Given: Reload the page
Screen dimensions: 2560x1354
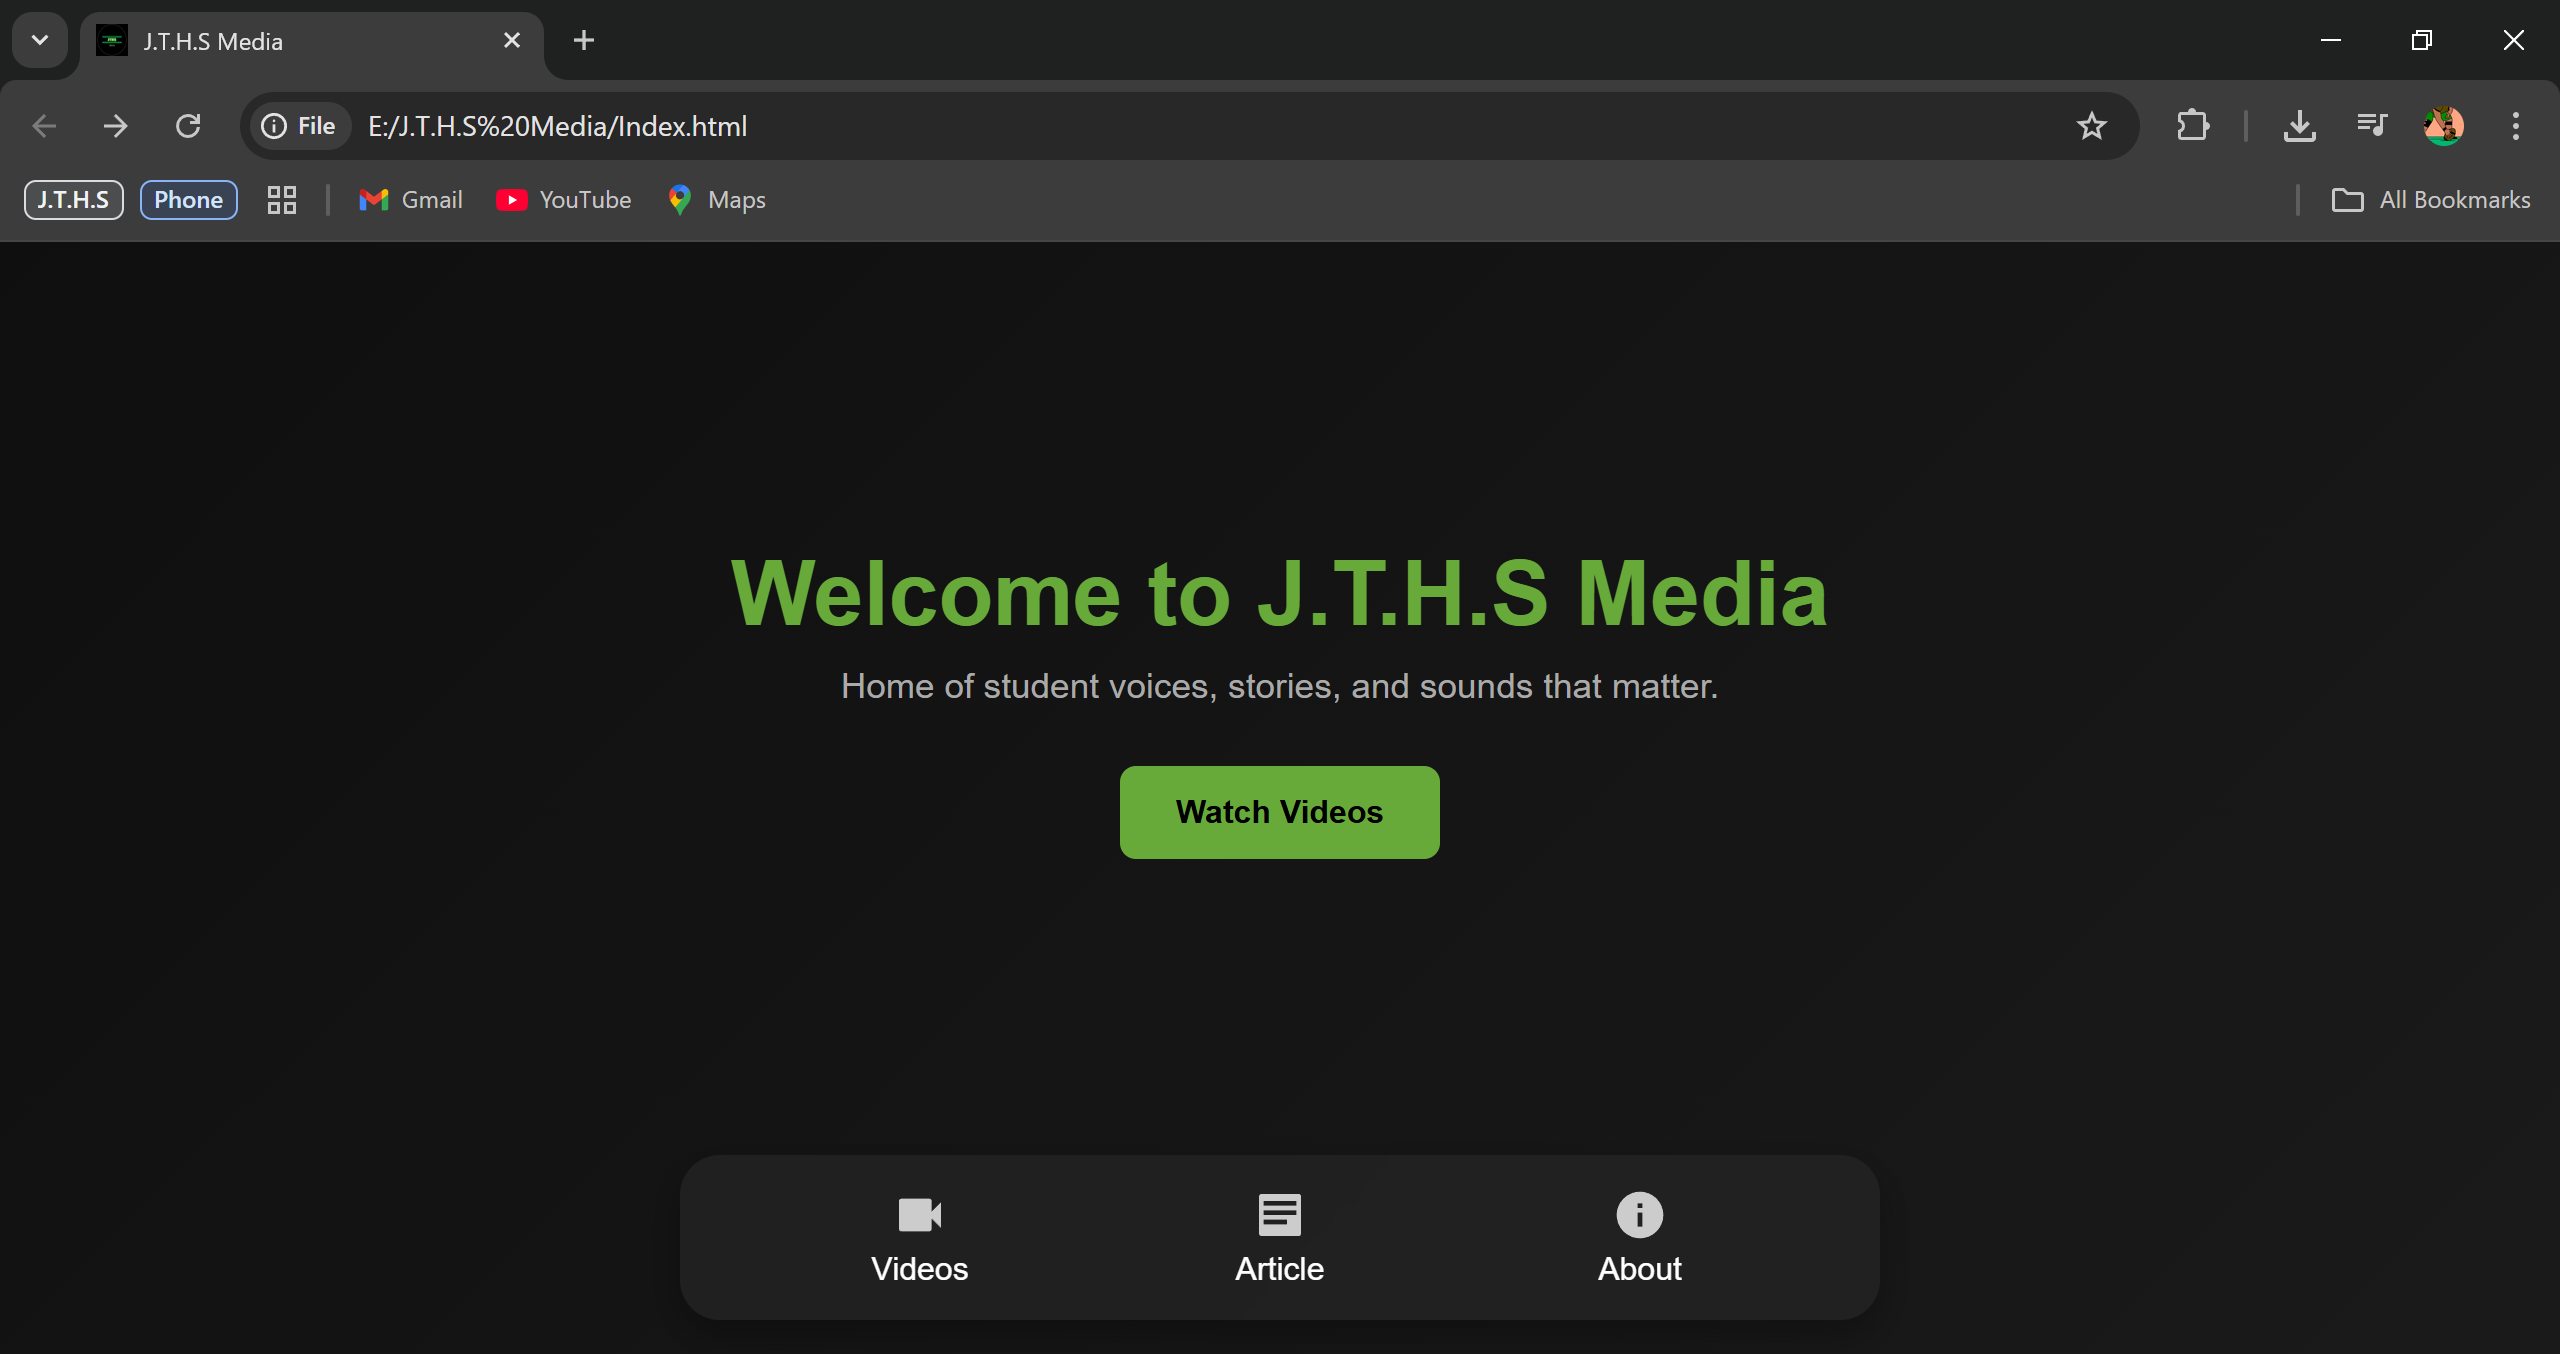Looking at the screenshot, I should 188,126.
